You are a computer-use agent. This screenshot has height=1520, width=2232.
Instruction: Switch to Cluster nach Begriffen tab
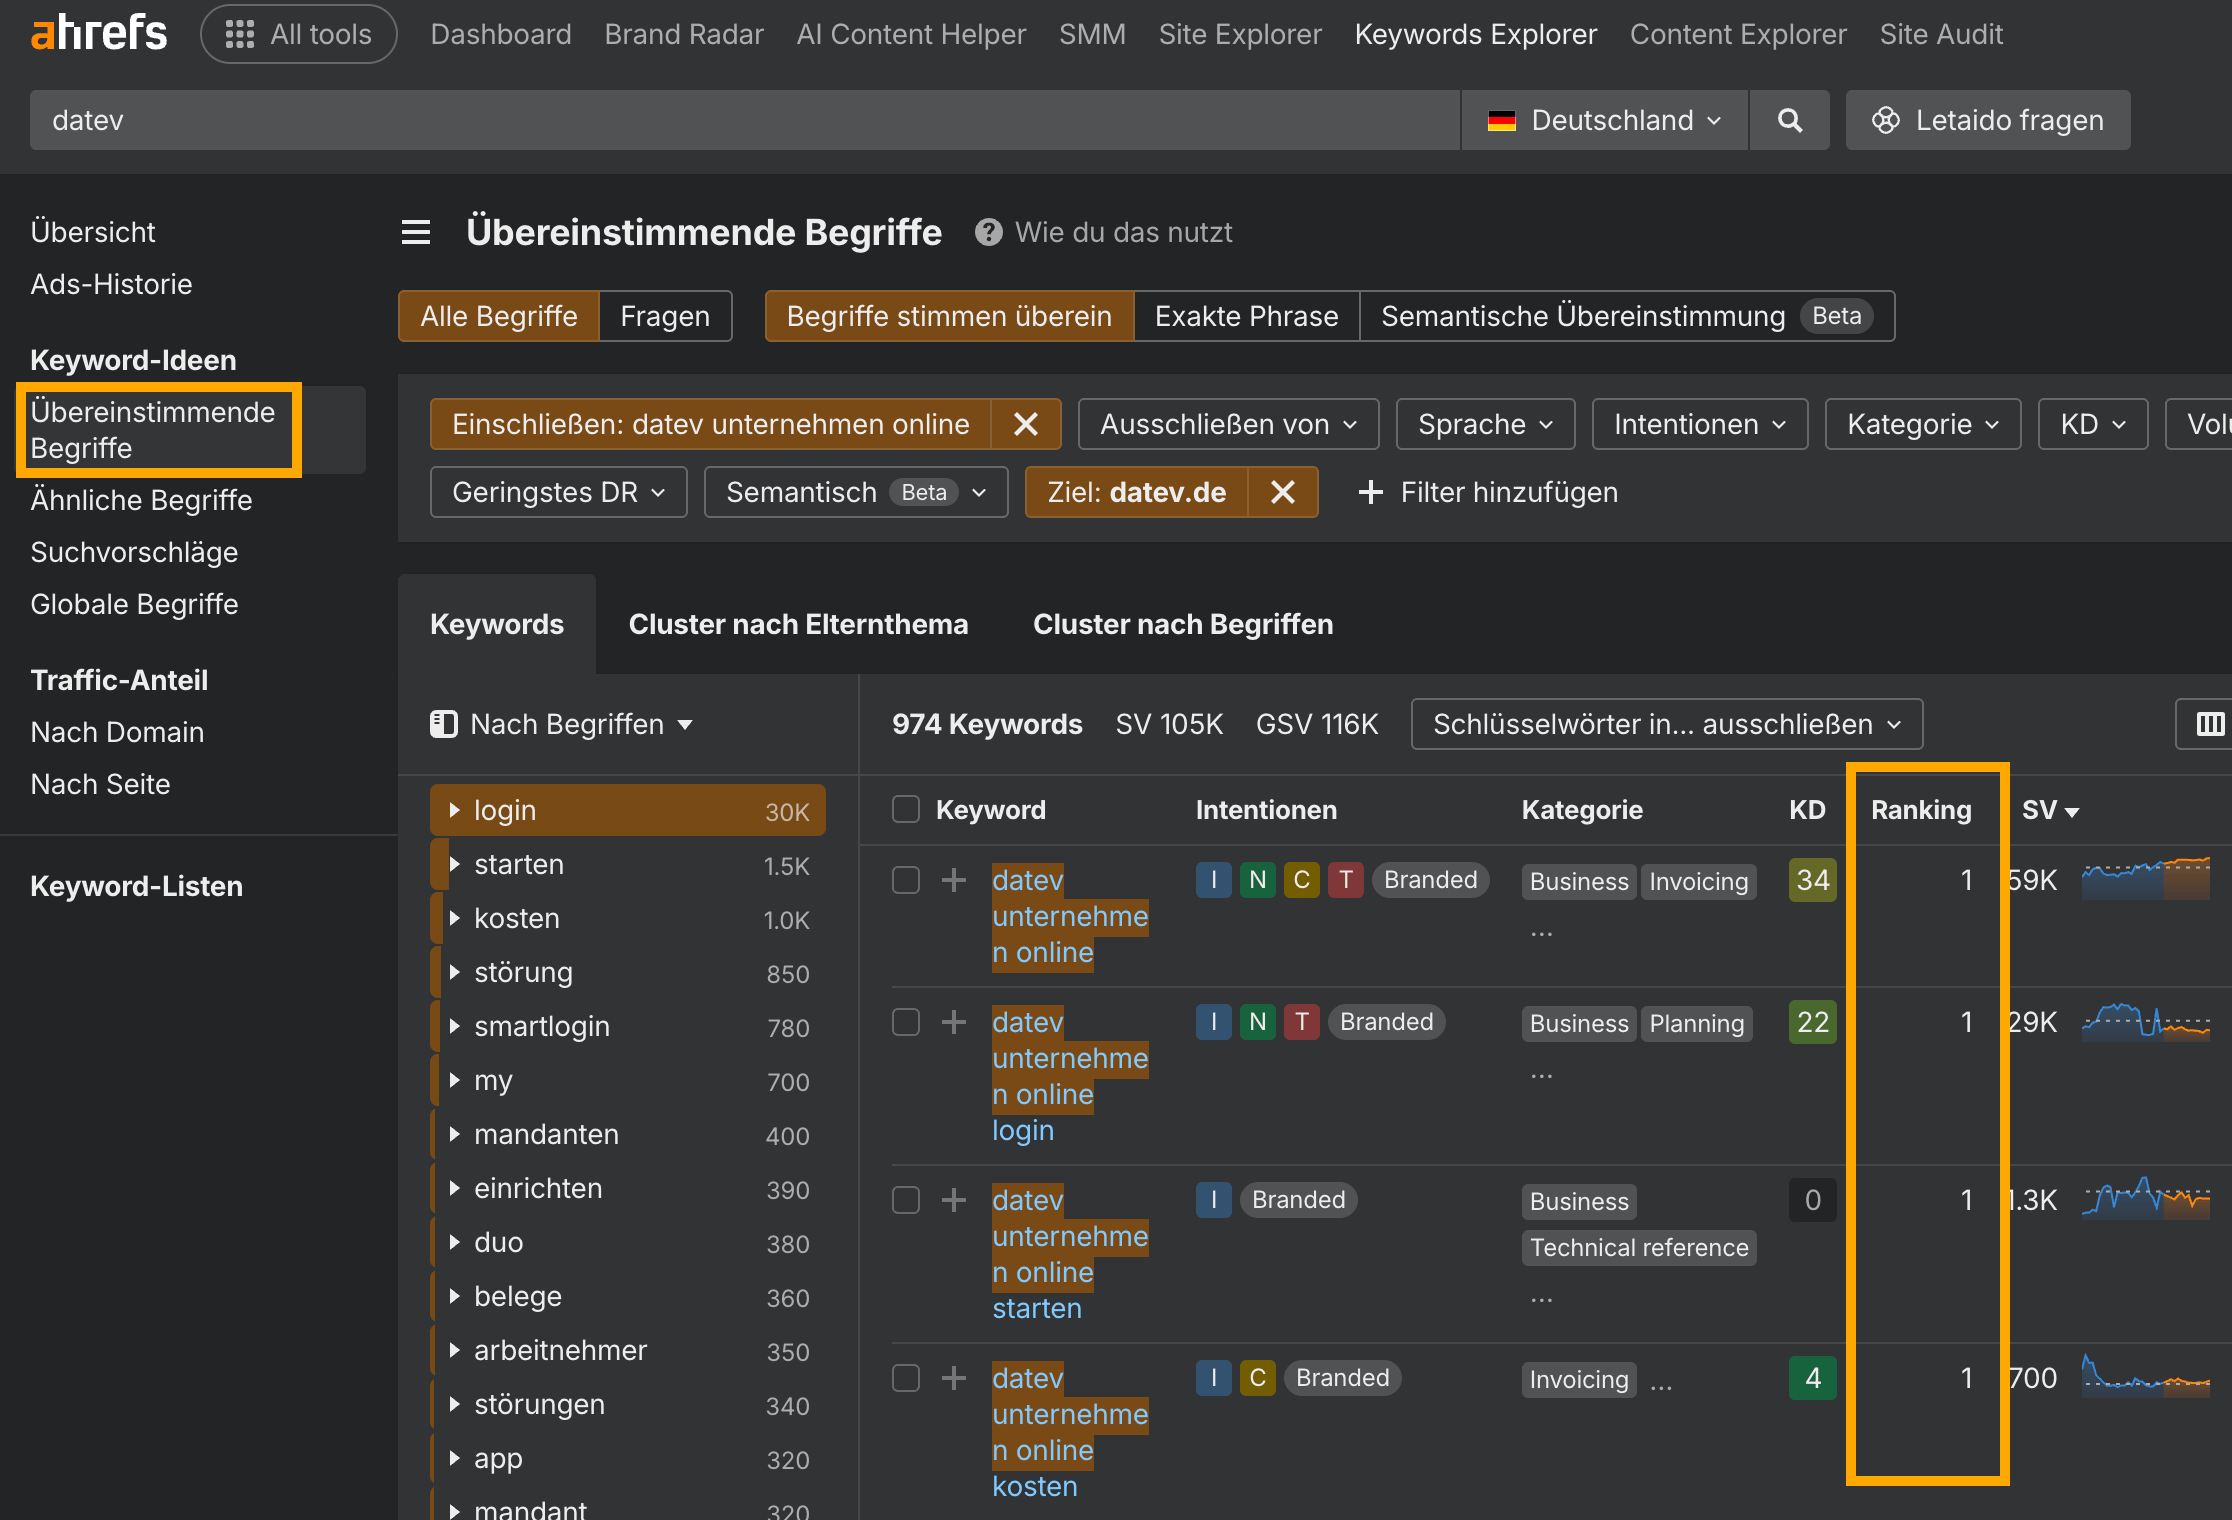(x=1183, y=624)
